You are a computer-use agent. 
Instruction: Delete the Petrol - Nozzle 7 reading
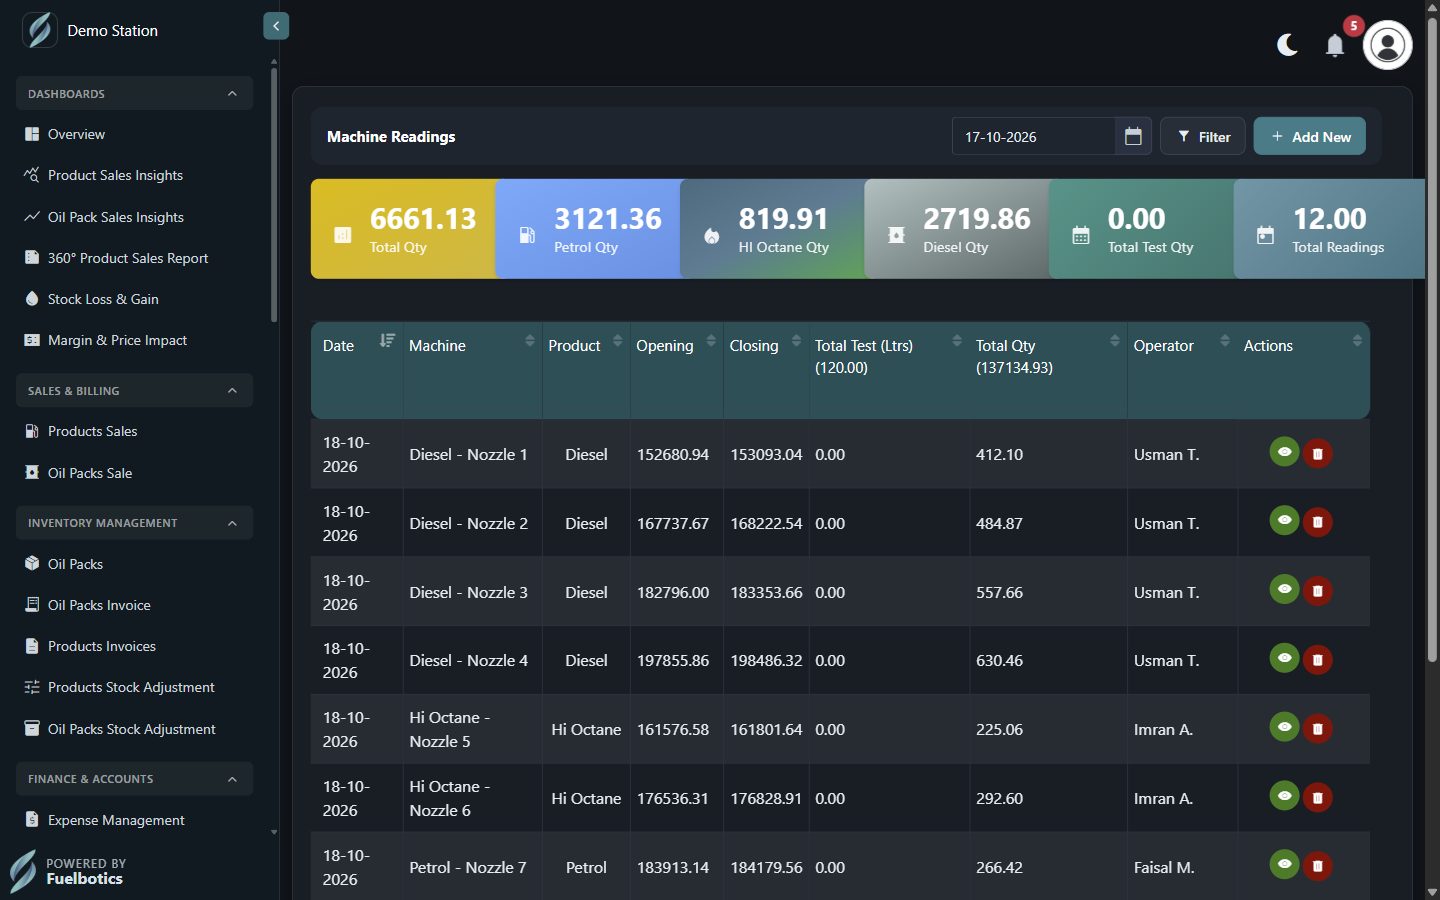click(x=1318, y=866)
